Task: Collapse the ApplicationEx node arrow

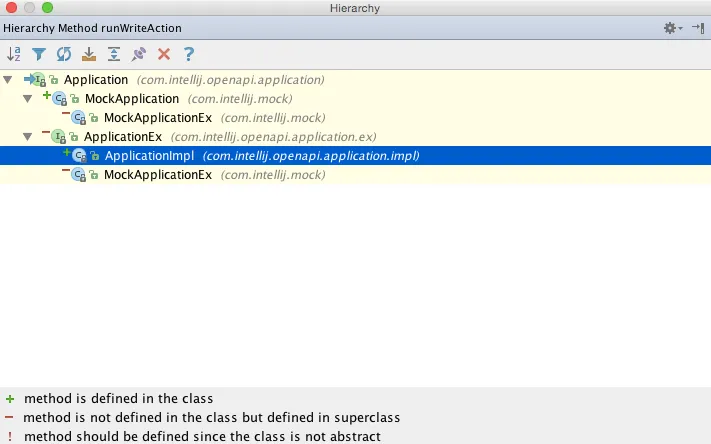Action: 28,137
